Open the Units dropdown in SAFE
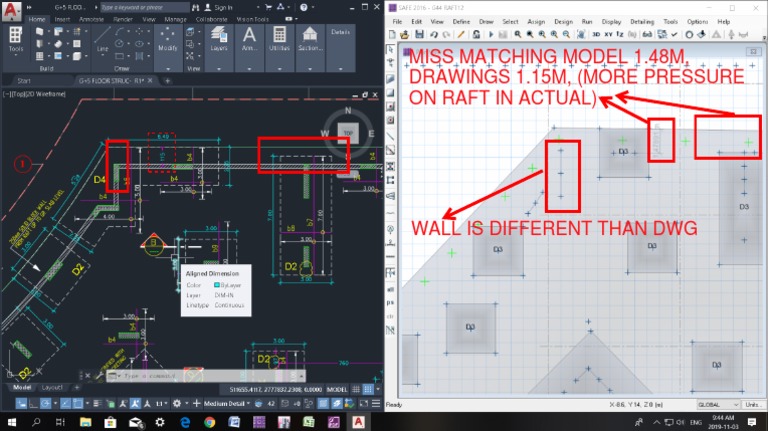The image size is (768, 431). (754, 405)
